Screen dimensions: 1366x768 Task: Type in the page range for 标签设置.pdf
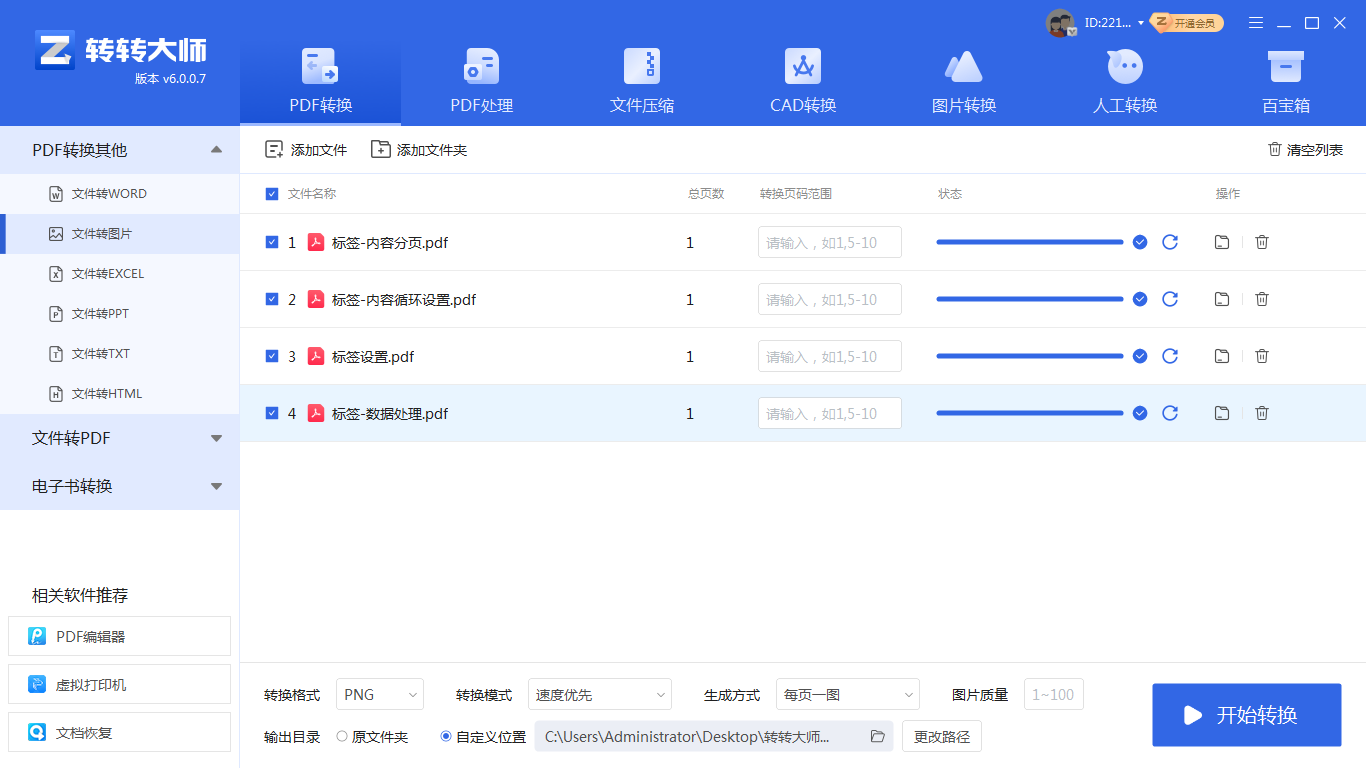point(829,356)
